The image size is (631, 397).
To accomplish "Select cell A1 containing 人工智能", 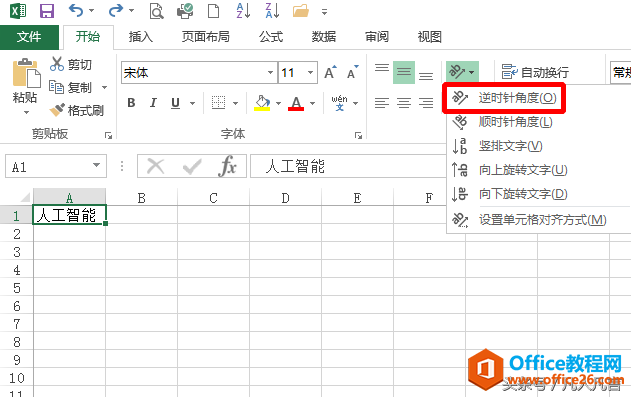I will (x=69, y=215).
